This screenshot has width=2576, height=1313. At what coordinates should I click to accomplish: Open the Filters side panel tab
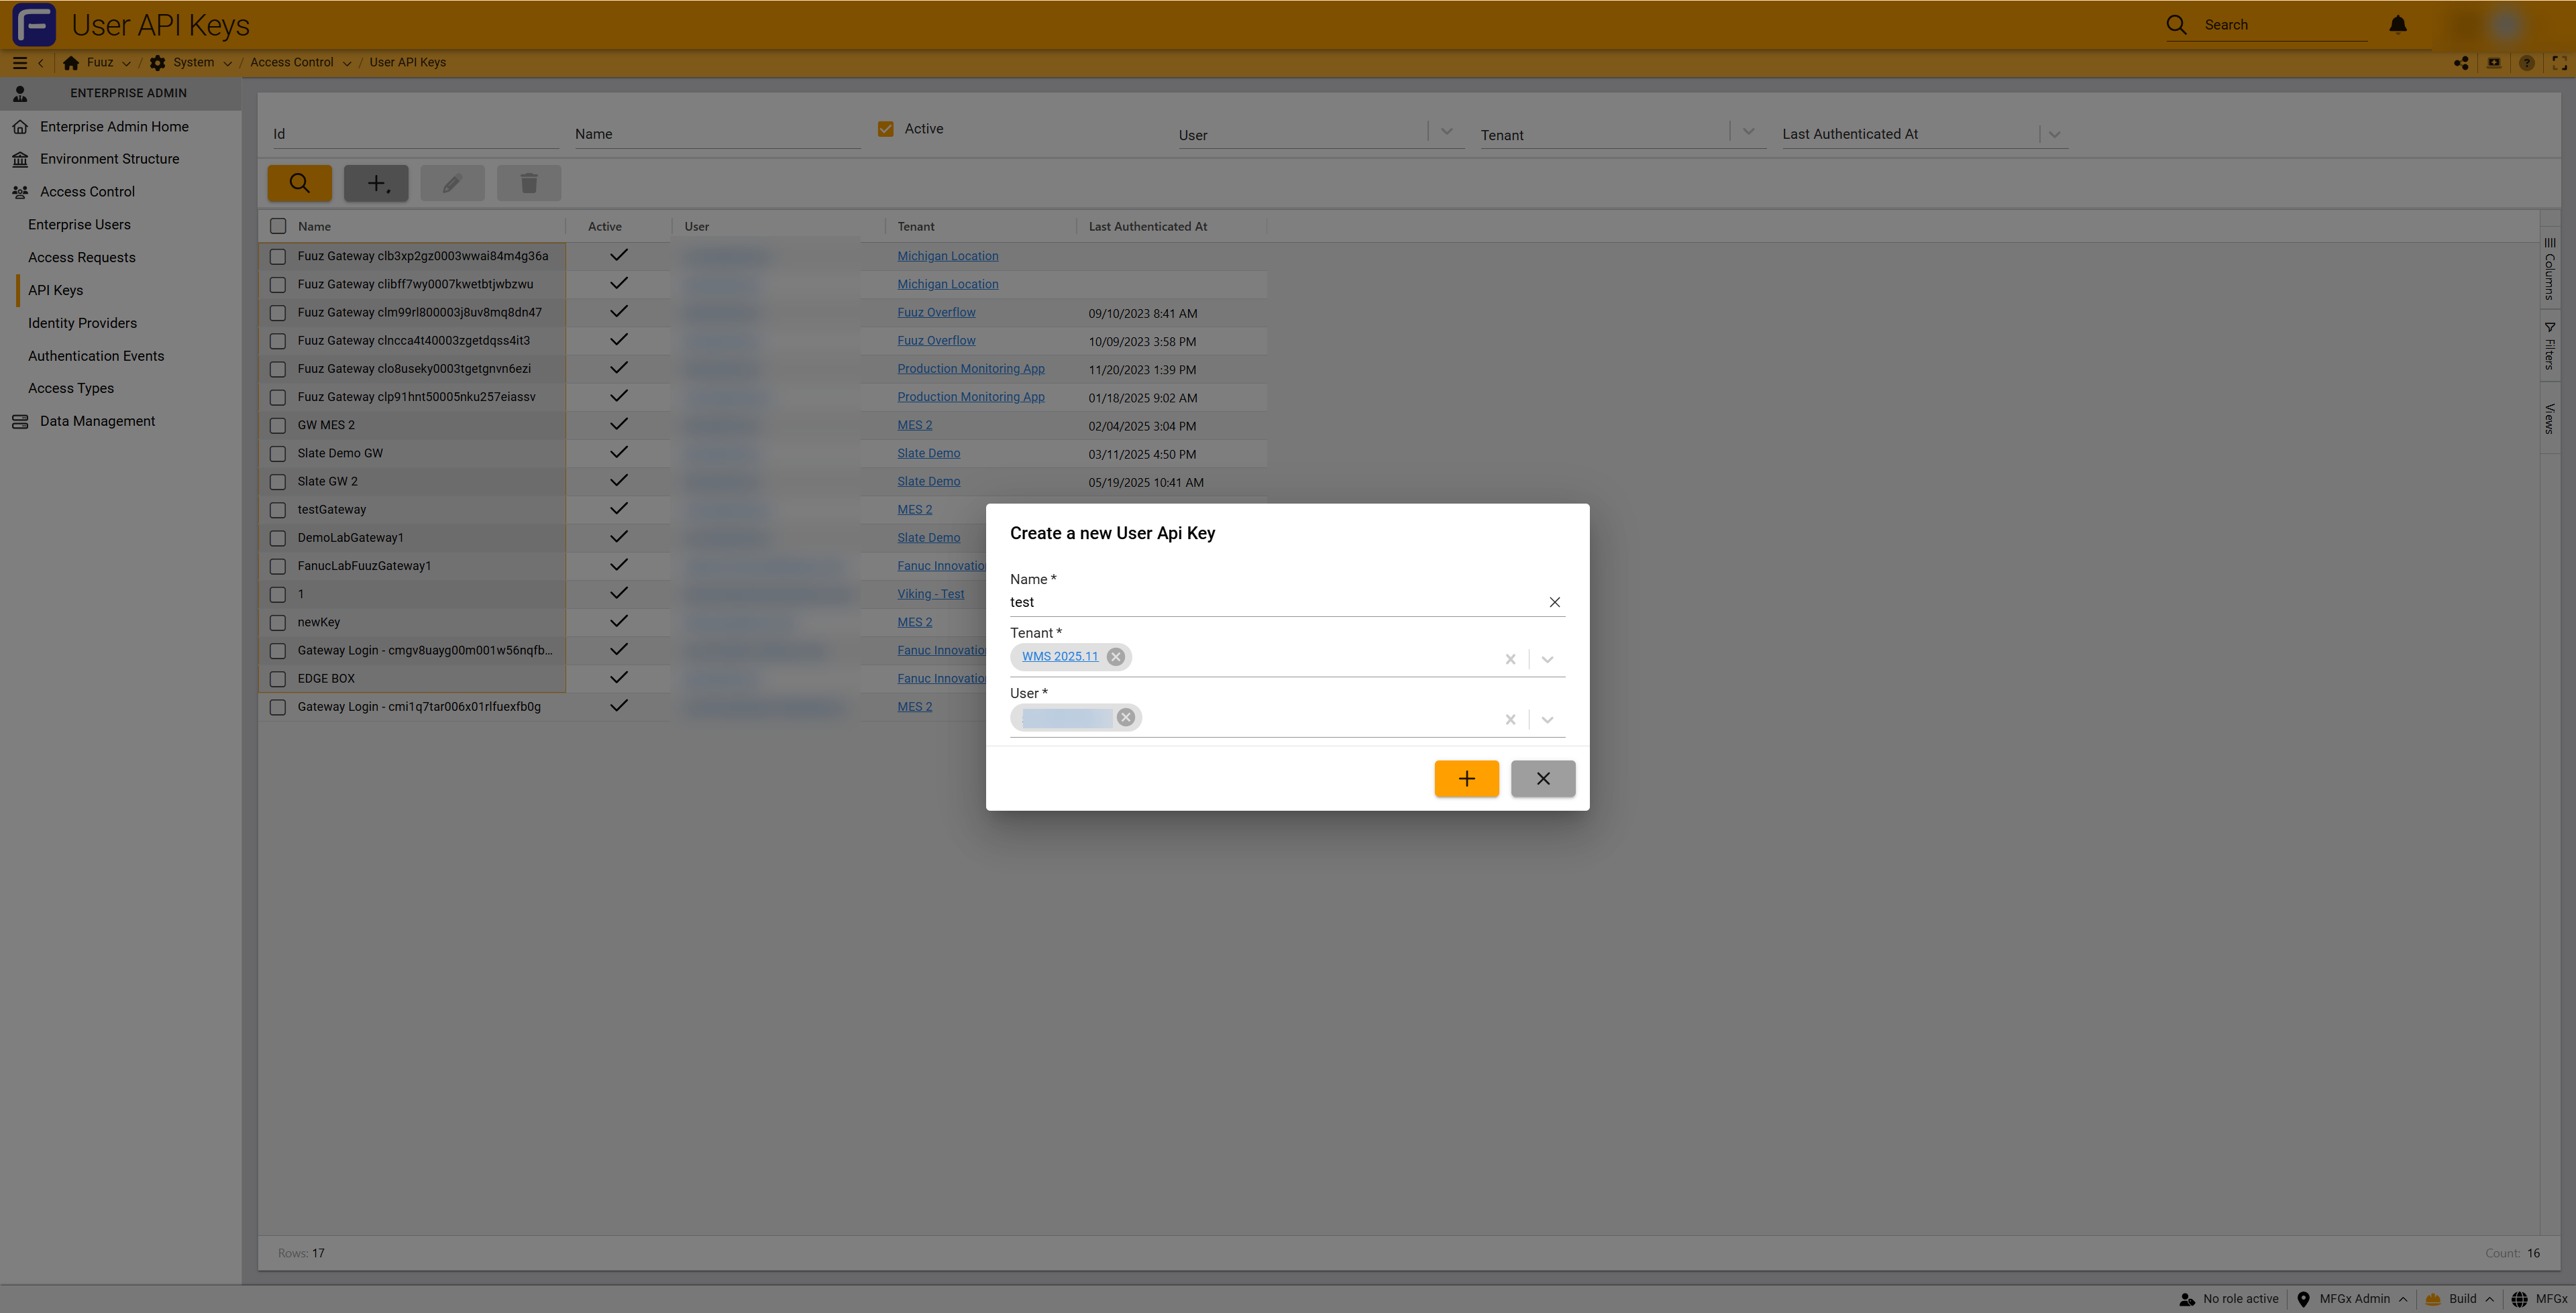tap(2550, 345)
